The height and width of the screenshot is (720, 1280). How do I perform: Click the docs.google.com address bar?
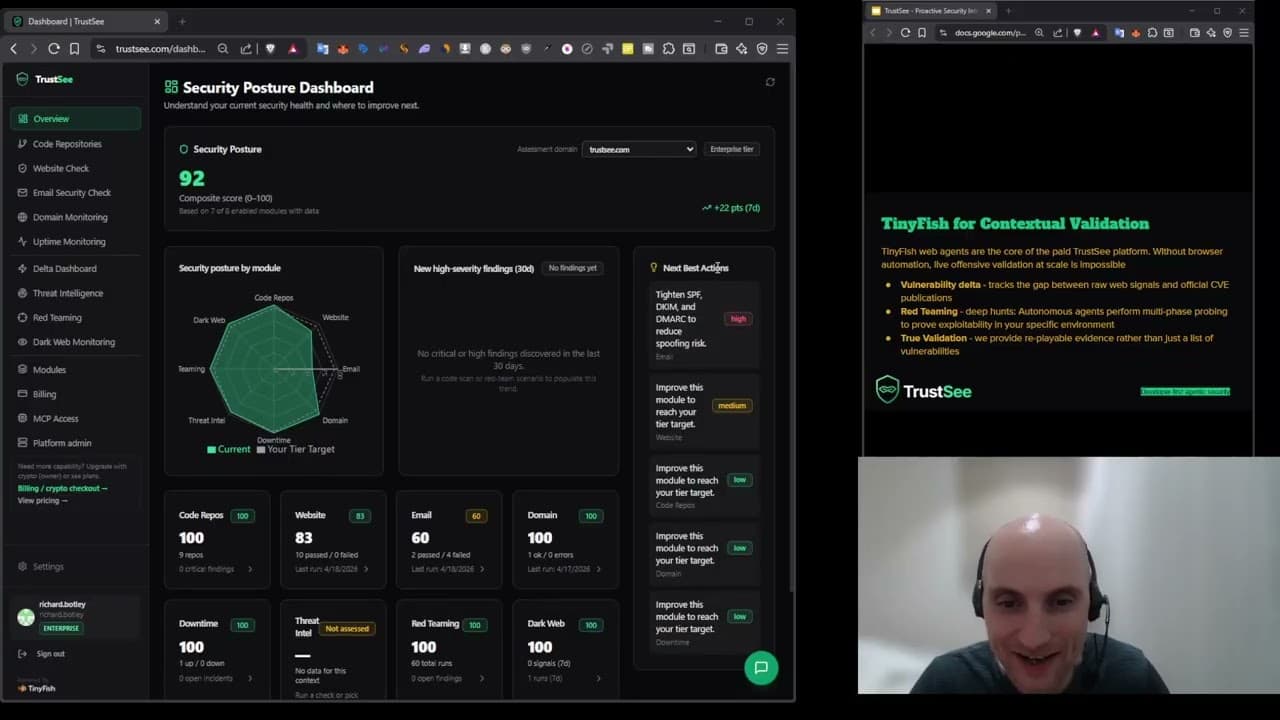tap(990, 33)
